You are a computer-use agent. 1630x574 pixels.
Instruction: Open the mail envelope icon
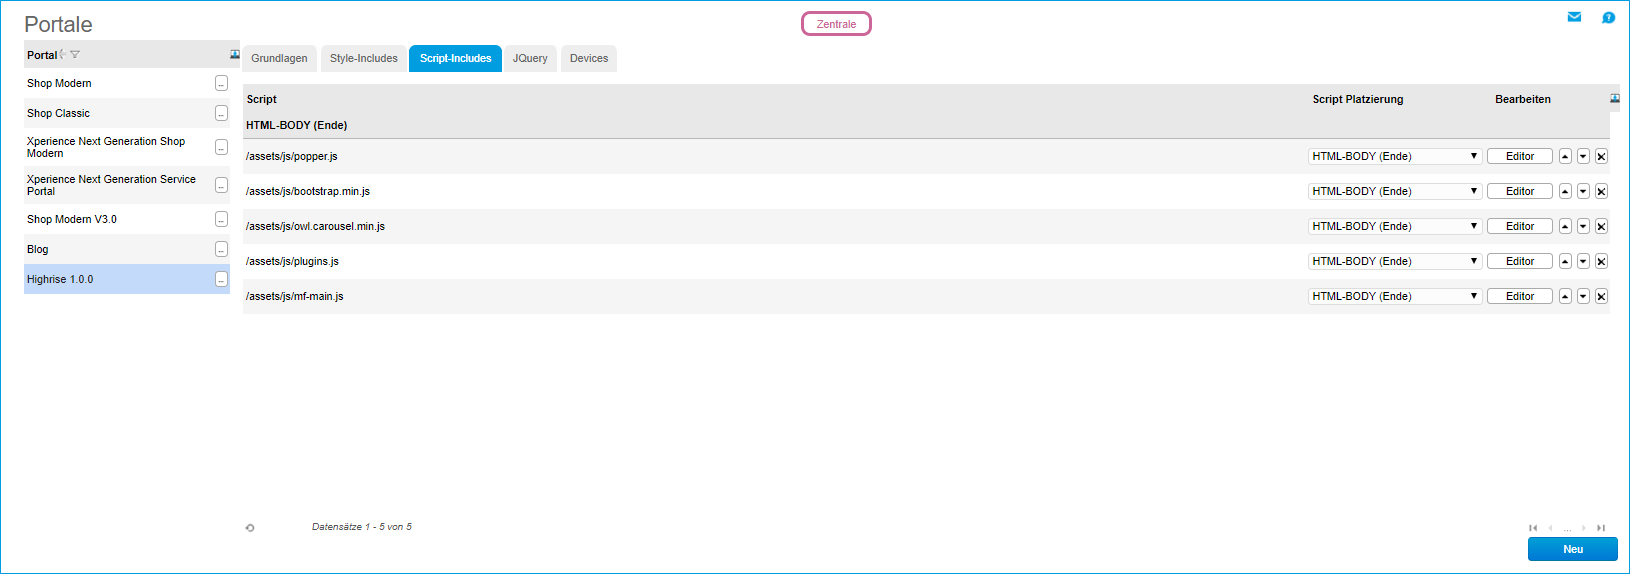point(1574,17)
